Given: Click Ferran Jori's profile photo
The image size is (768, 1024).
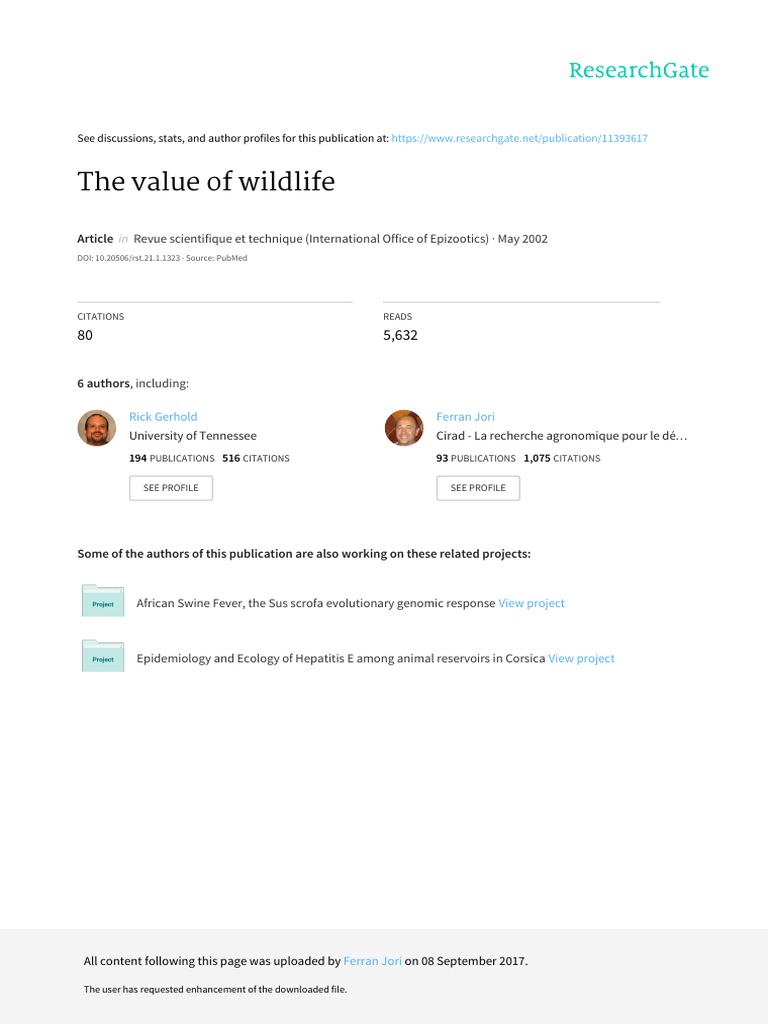Looking at the screenshot, I should (x=404, y=428).
